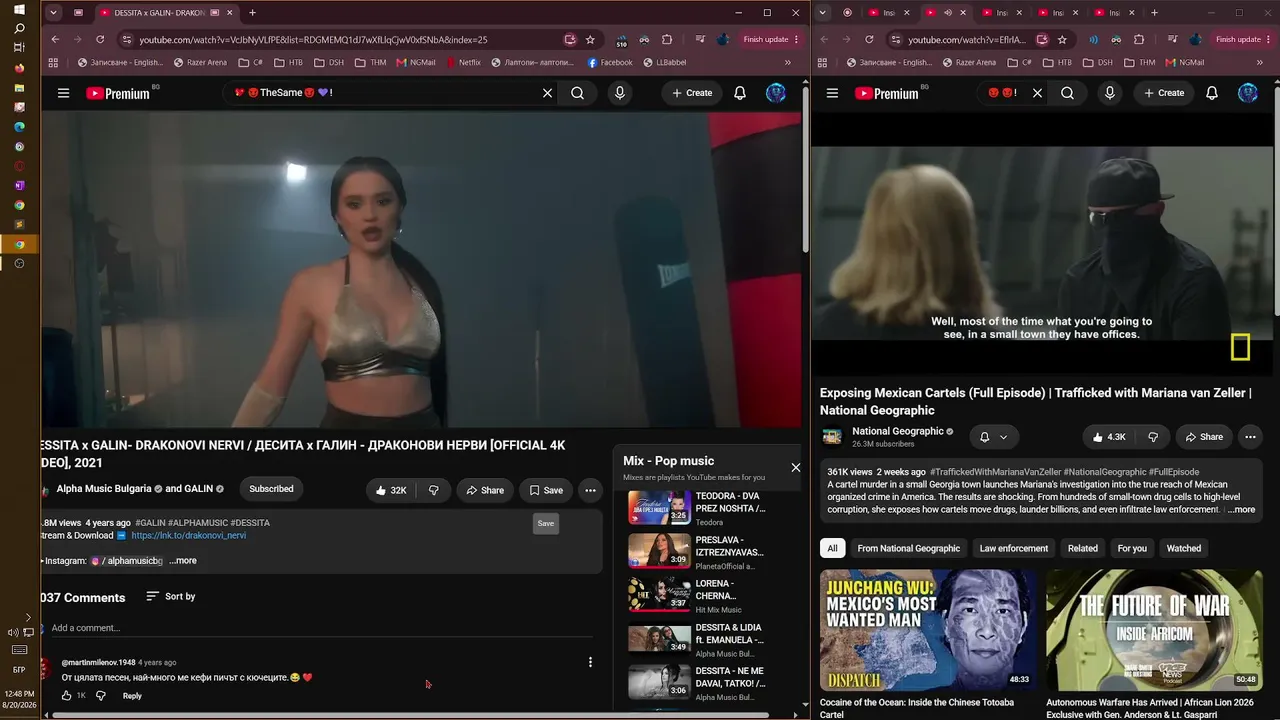Expand Mexican Cartels description with ...more
Viewport: 1280px width, 720px height.
pos(1240,510)
